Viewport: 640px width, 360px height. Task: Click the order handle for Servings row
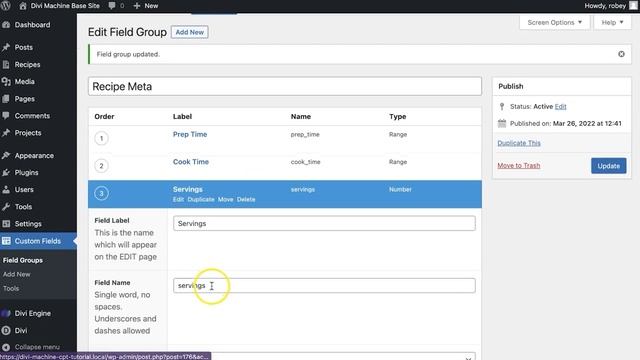point(101,193)
